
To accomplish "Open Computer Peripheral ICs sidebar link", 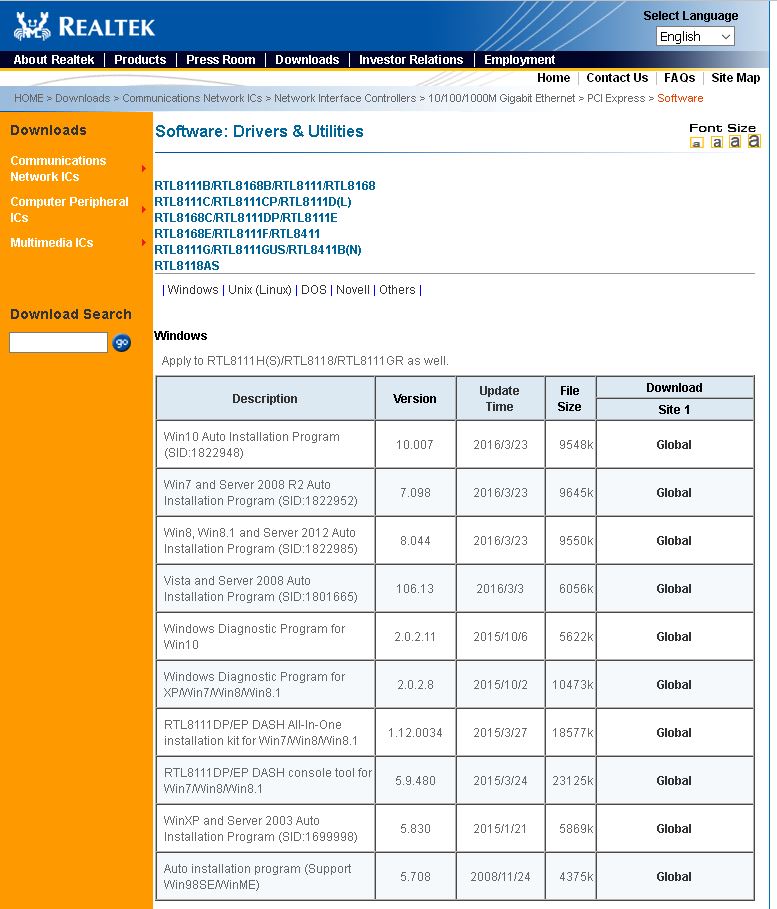I will pos(69,209).
